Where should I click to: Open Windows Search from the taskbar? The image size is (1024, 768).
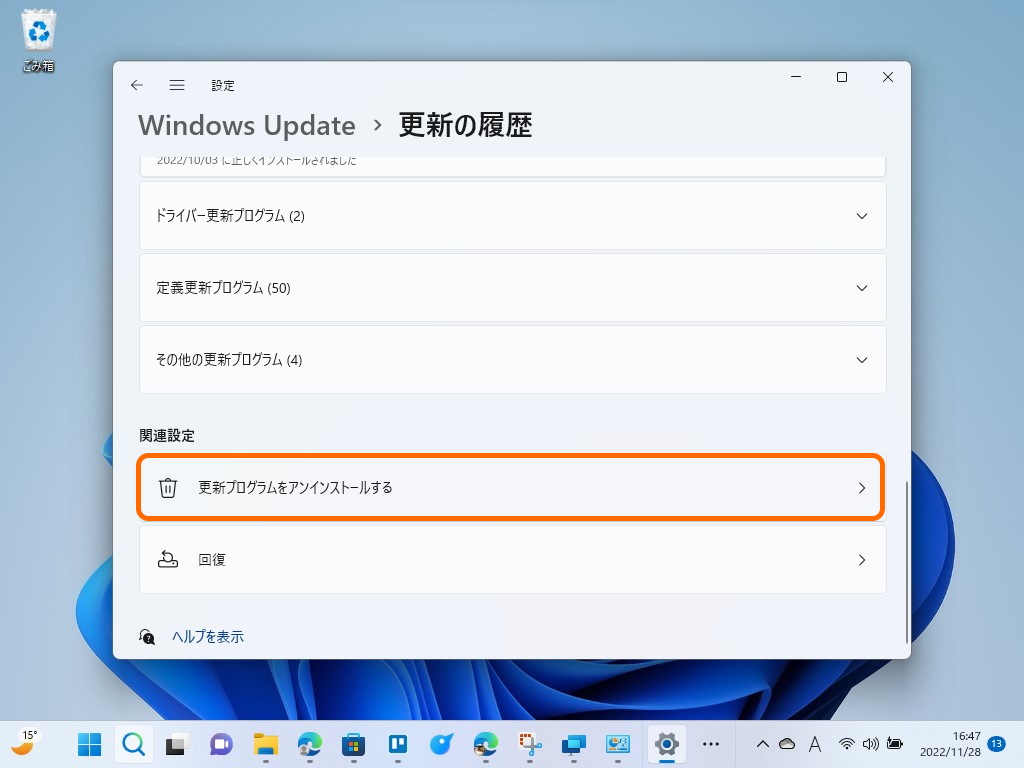[134, 744]
